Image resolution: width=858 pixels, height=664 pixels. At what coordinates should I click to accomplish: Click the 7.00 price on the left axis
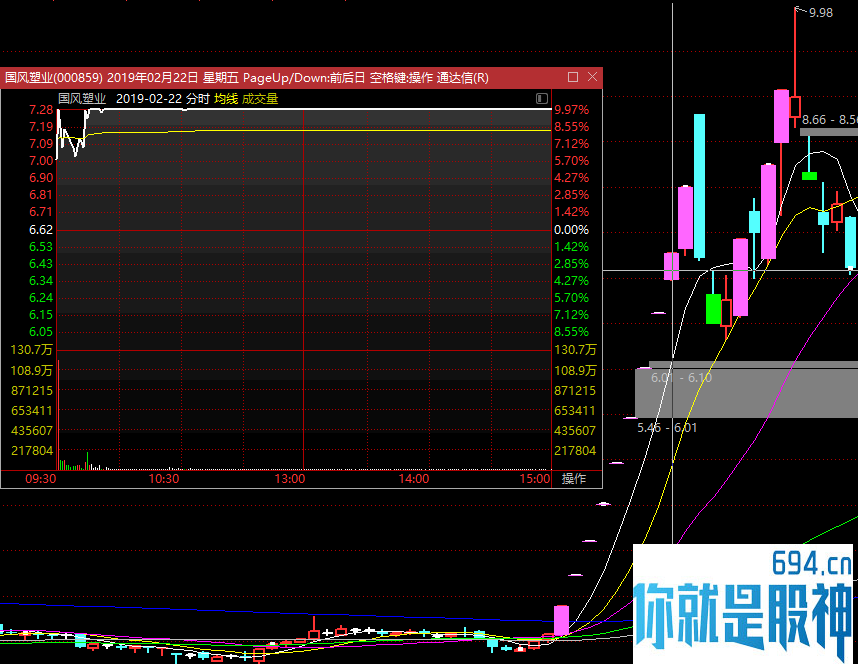[x=41, y=161]
